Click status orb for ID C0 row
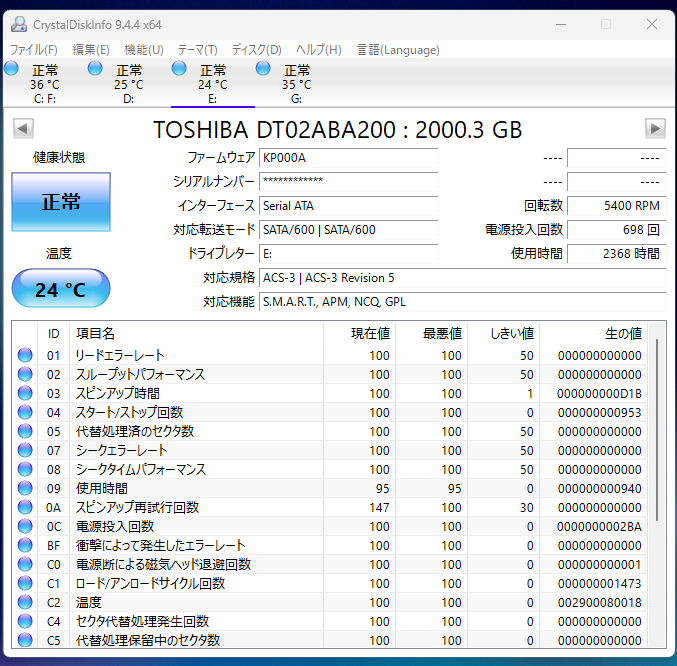This screenshot has width=677, height=666. [25, 564]
